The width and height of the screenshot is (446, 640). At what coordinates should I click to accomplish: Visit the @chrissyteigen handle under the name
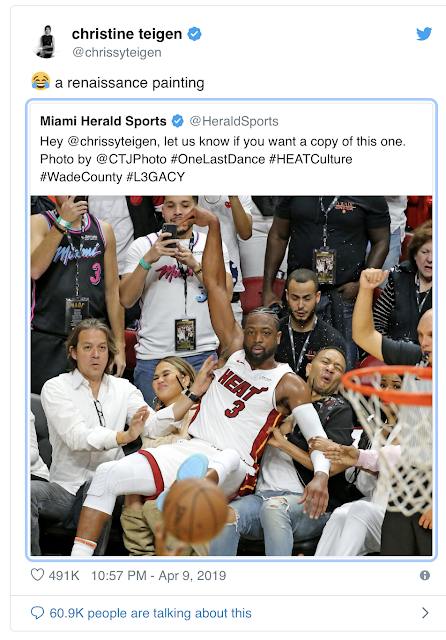tap(117, 53)
